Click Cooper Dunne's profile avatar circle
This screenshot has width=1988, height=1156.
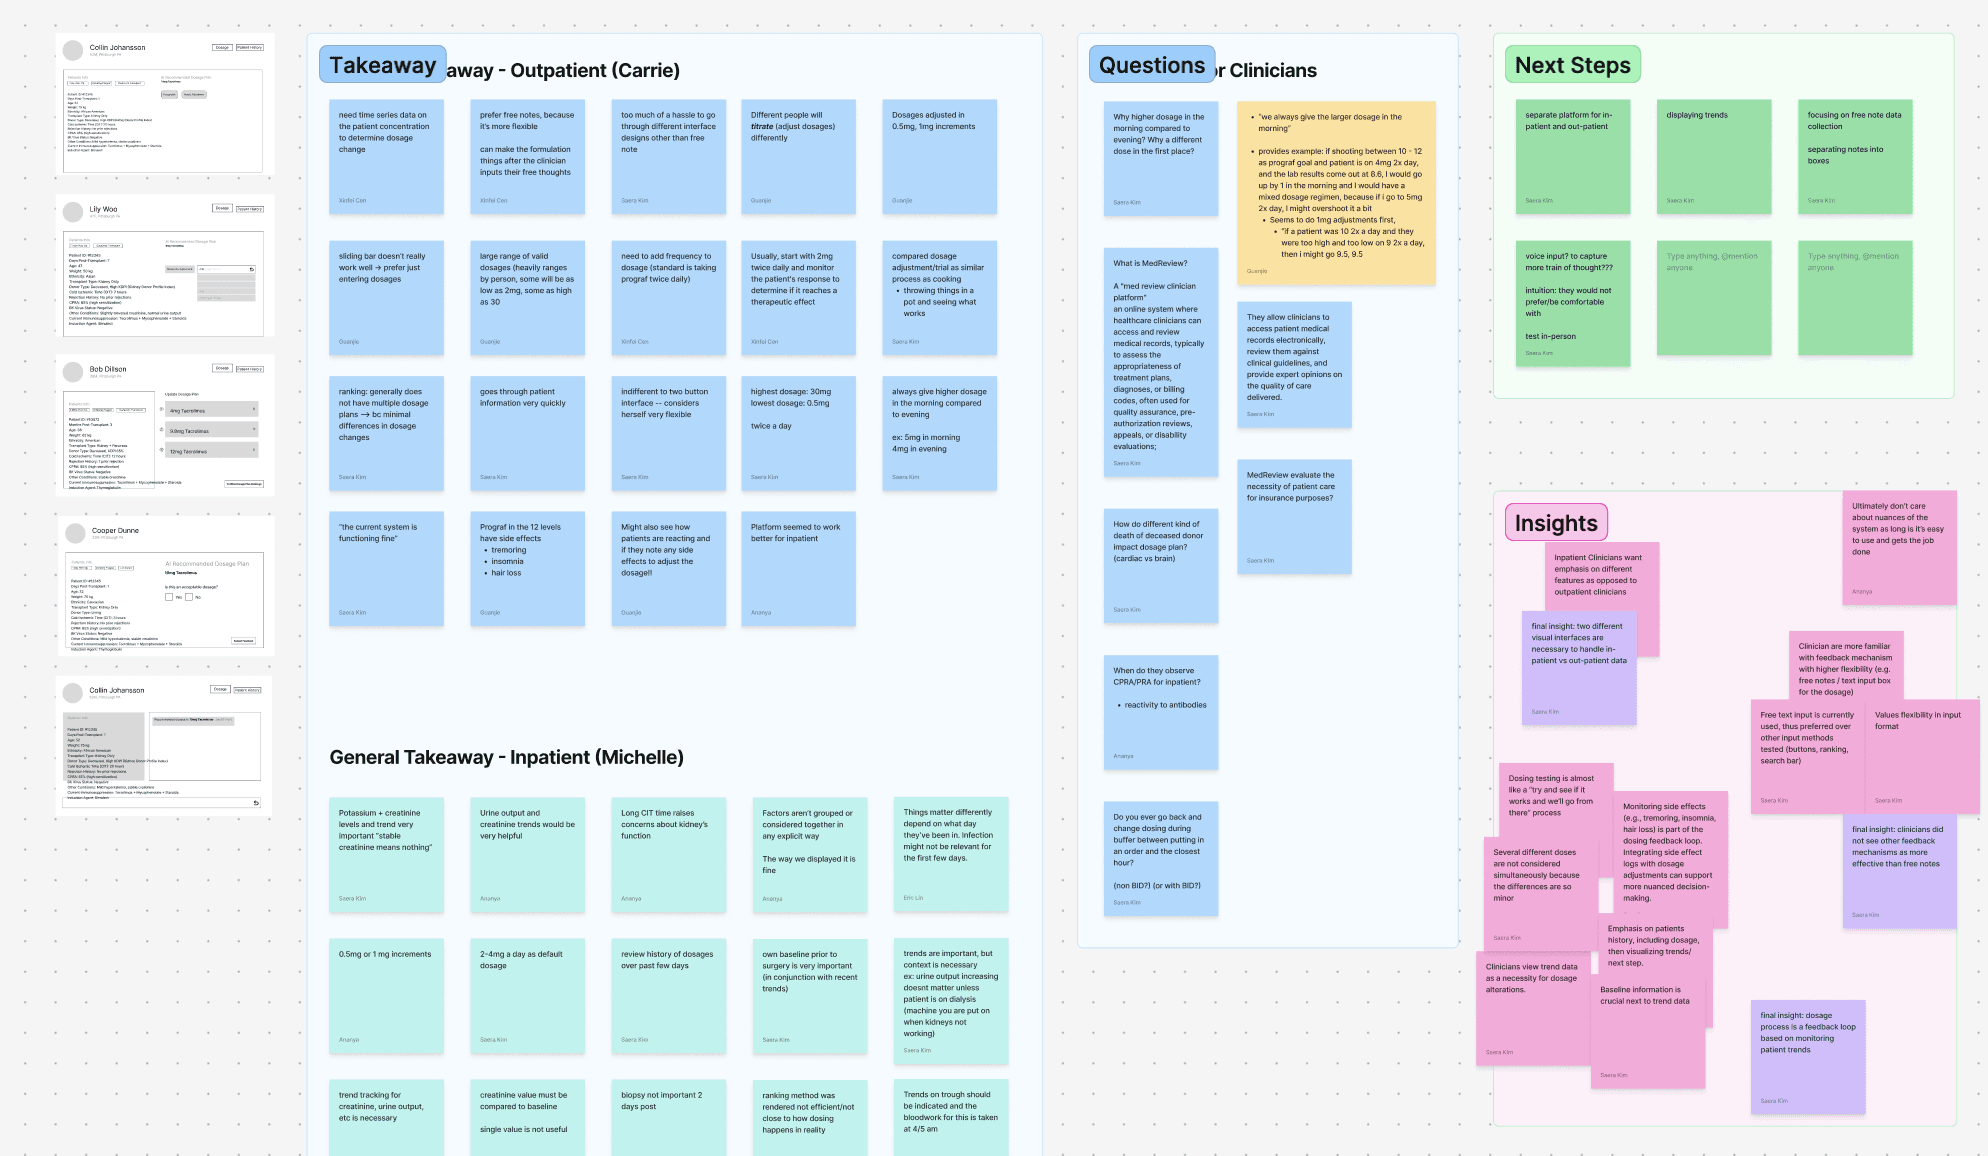(75, 533)
